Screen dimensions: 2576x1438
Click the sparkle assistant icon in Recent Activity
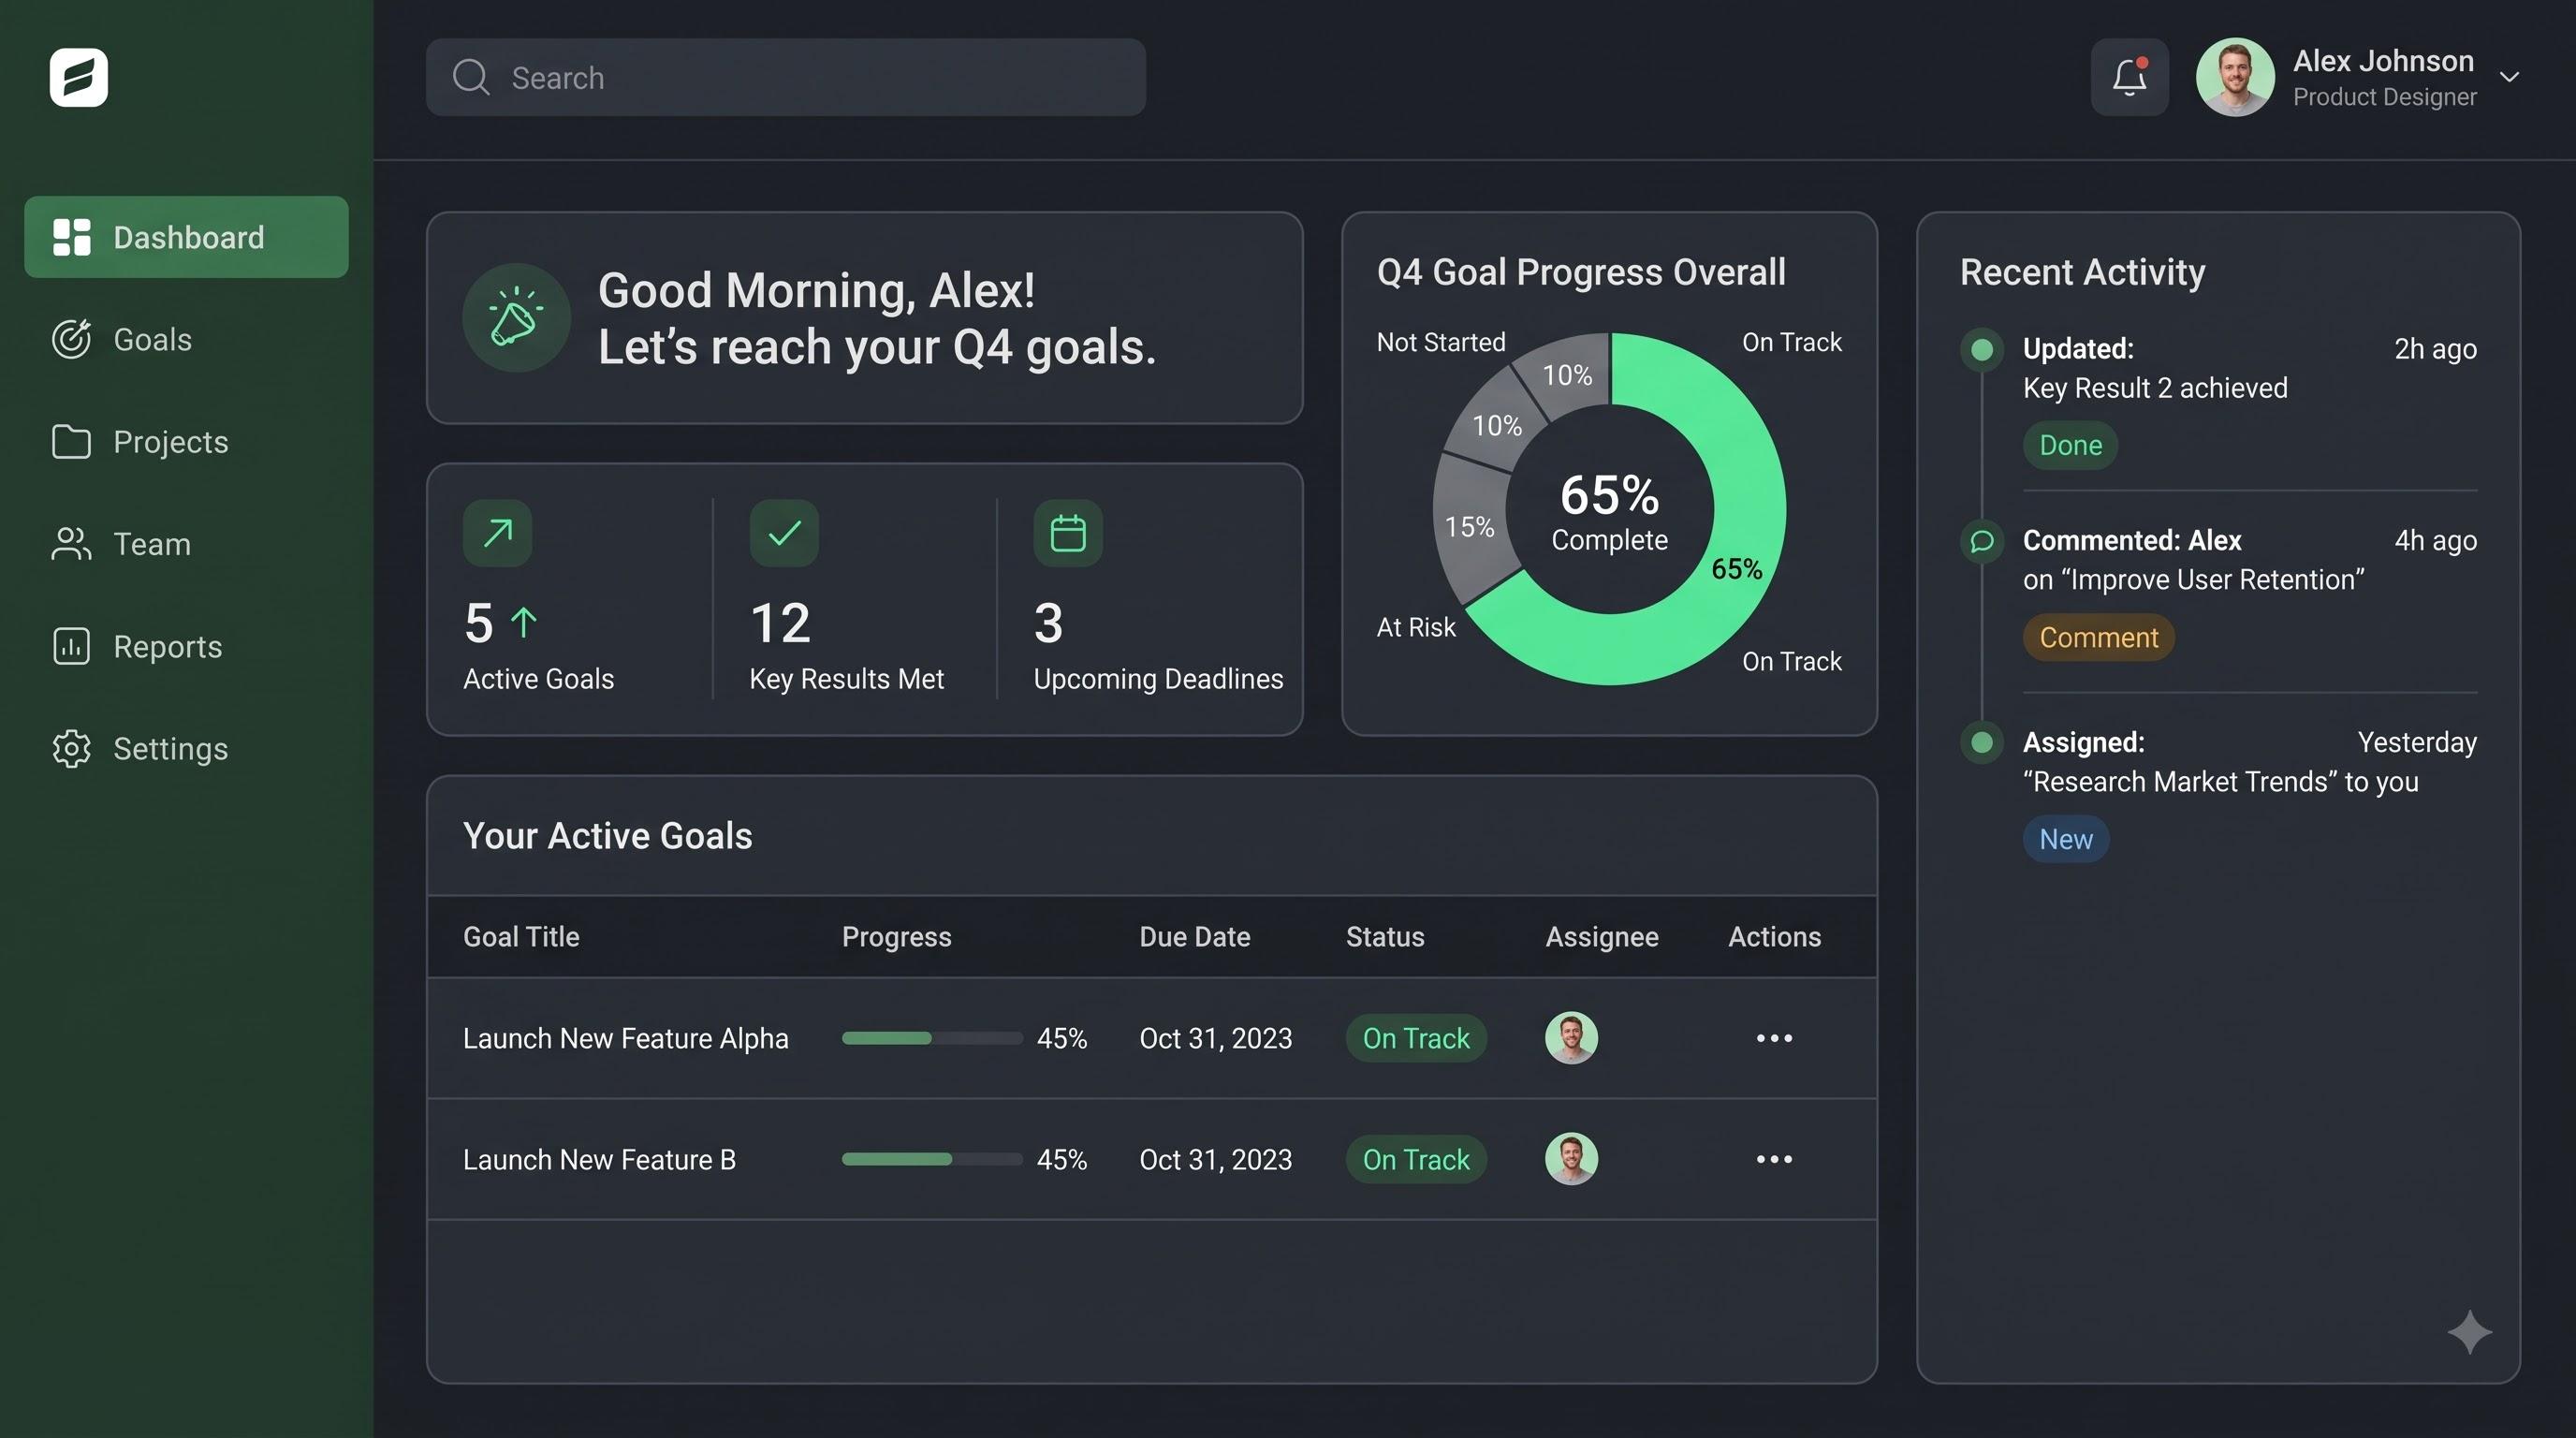click(2469, 1332)
